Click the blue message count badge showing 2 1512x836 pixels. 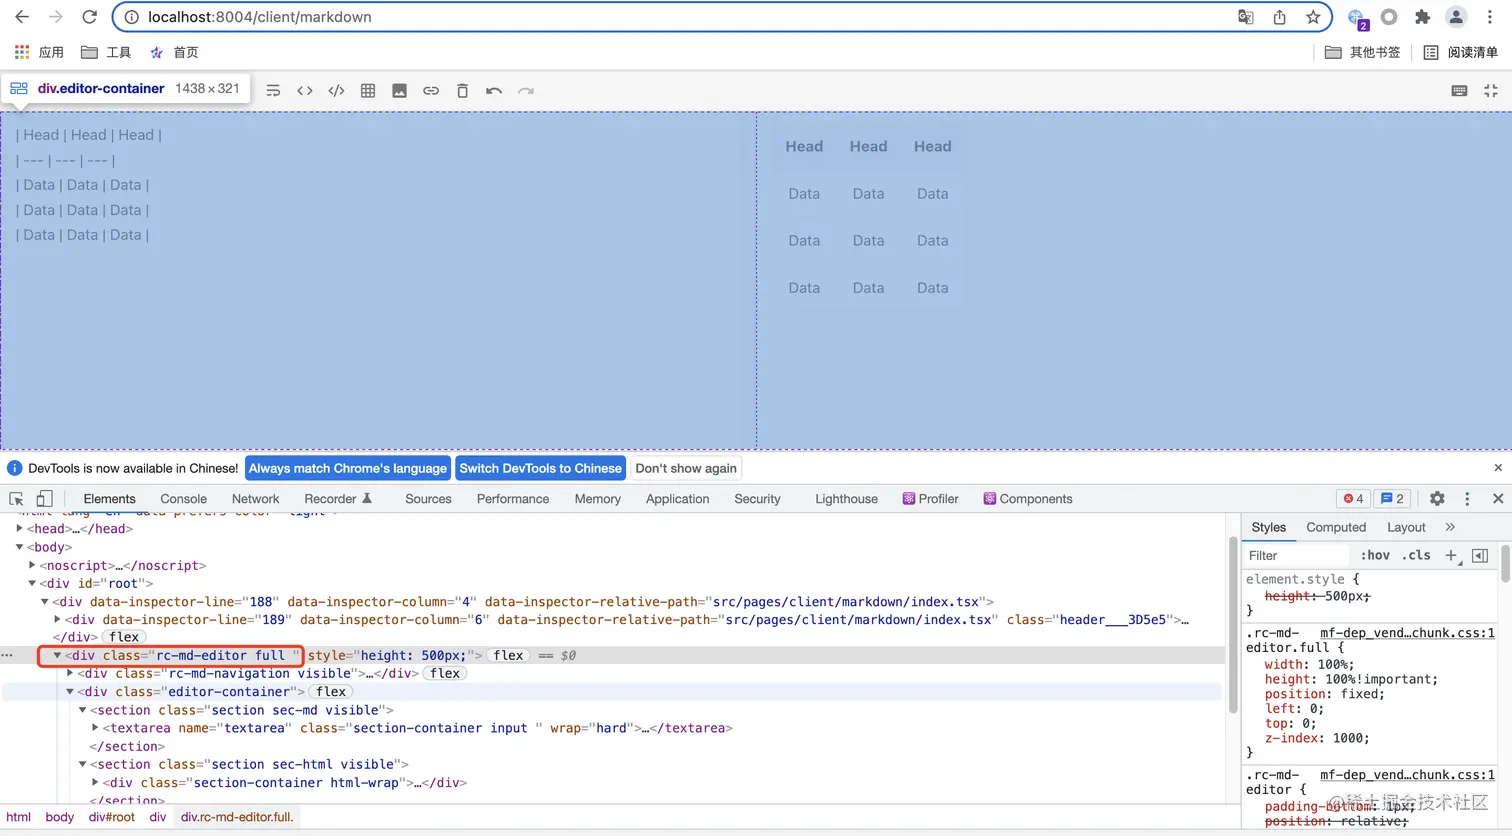(1393, 499)
